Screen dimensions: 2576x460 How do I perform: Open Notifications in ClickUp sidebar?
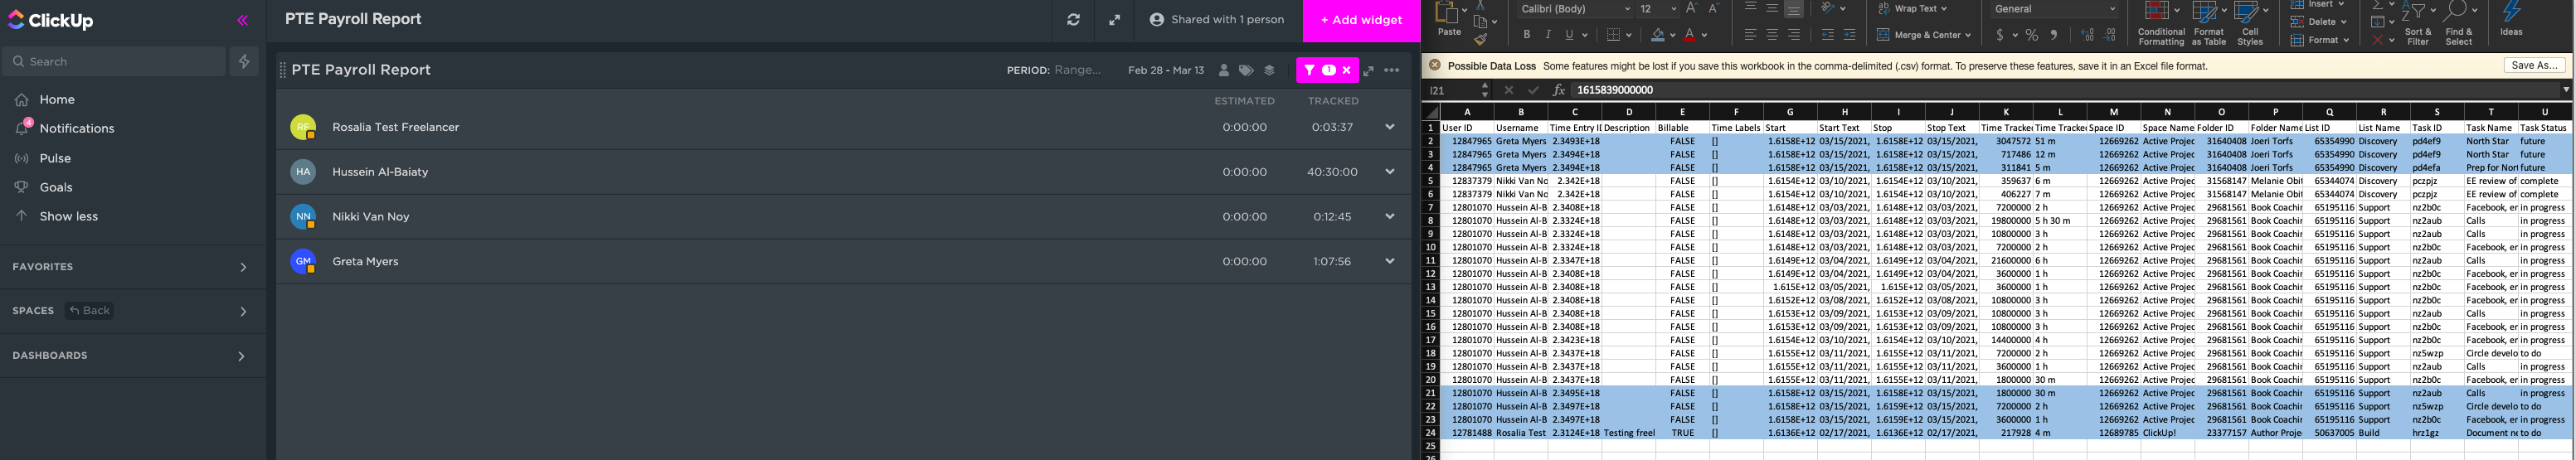[x=77, y=129]
